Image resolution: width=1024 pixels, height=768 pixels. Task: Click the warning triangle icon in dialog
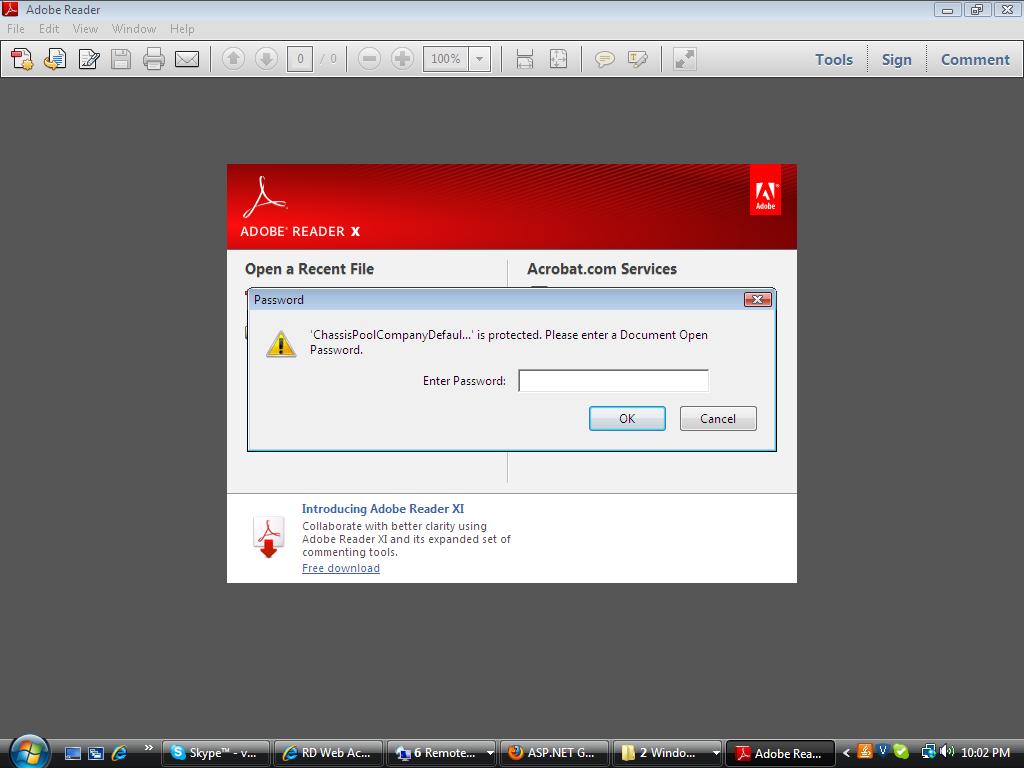[x=281, y=344]
